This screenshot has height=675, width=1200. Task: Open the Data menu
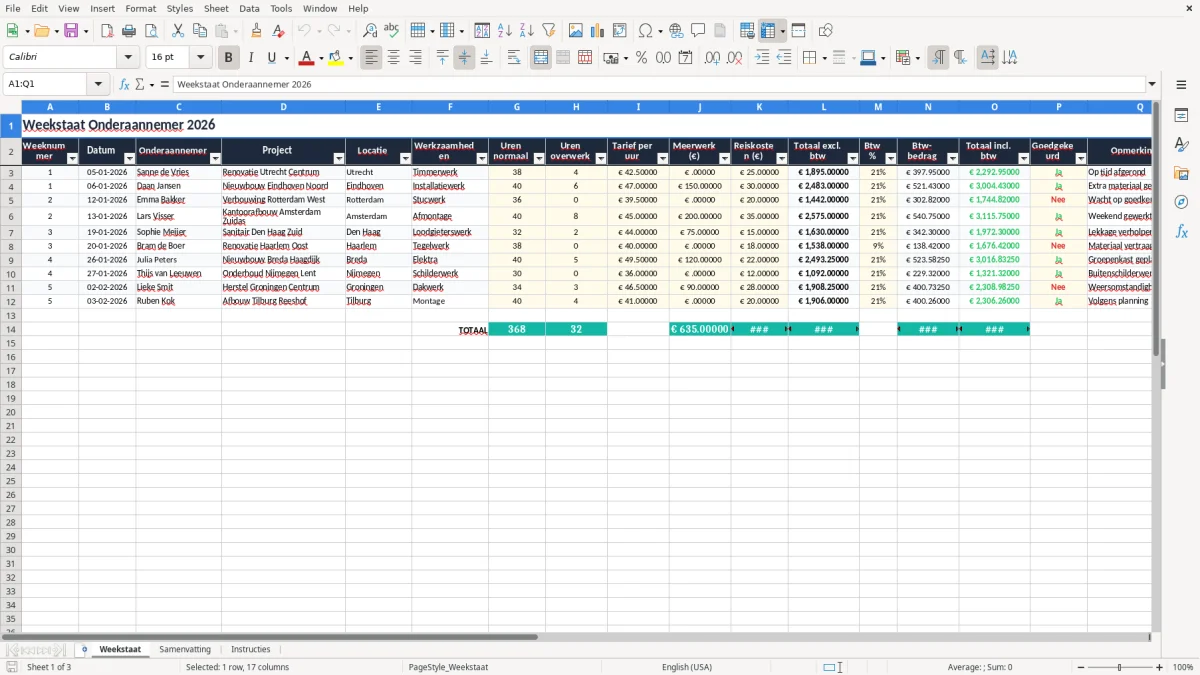[249, 8]
